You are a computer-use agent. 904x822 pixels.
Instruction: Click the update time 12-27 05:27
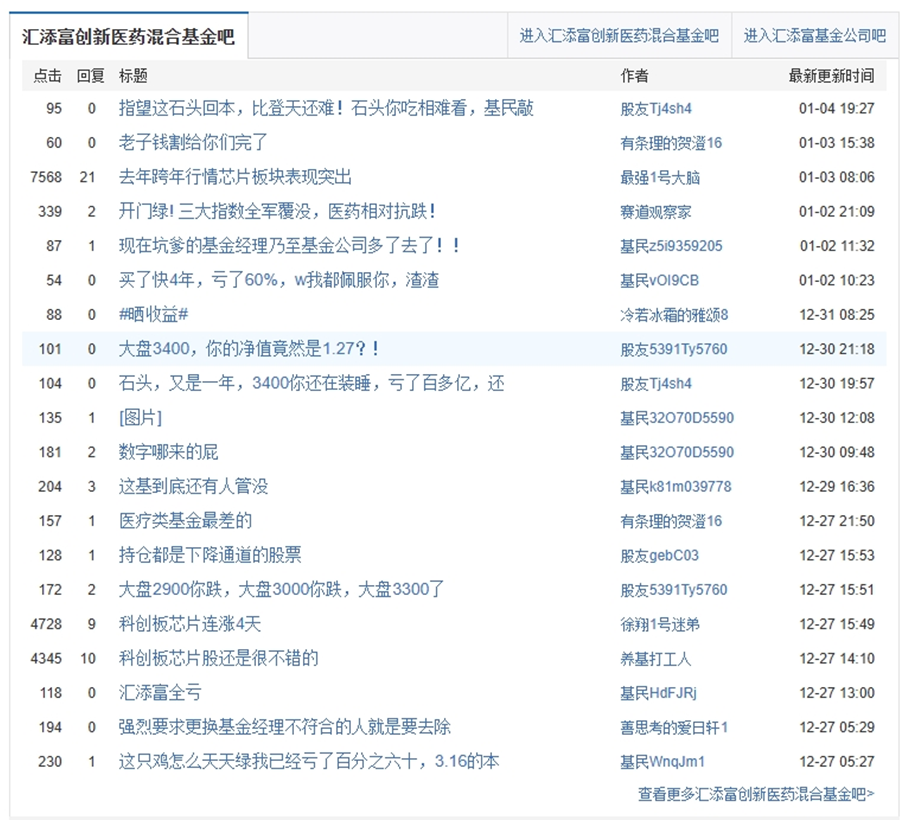coord(837,761)
